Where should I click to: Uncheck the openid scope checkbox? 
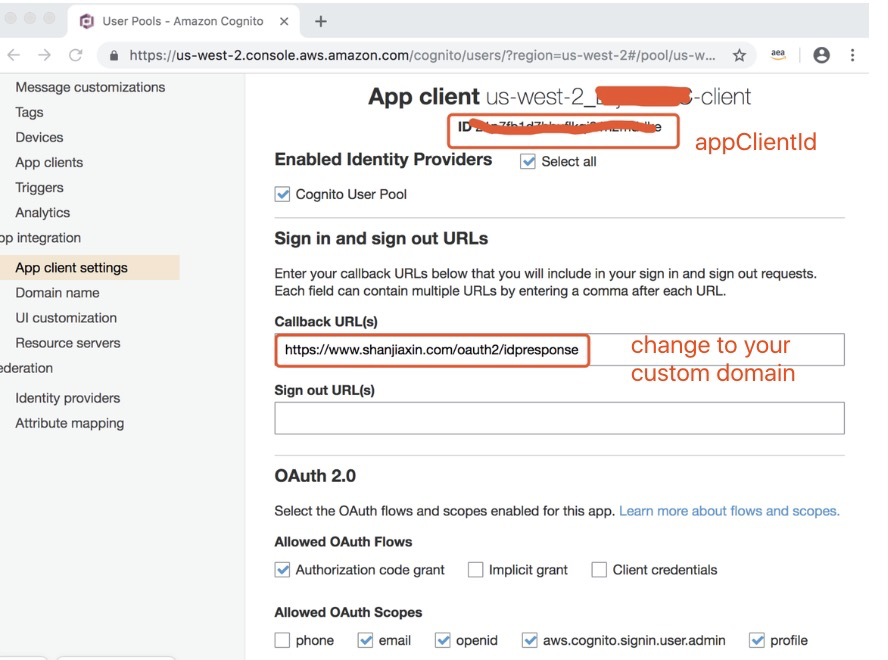442,640
